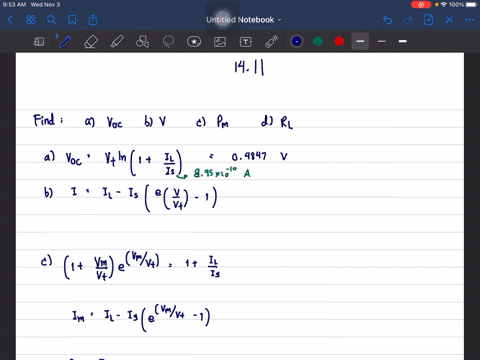Select the Shapes tool
Viewport: 480px width, 360px height.
point(142,42)
